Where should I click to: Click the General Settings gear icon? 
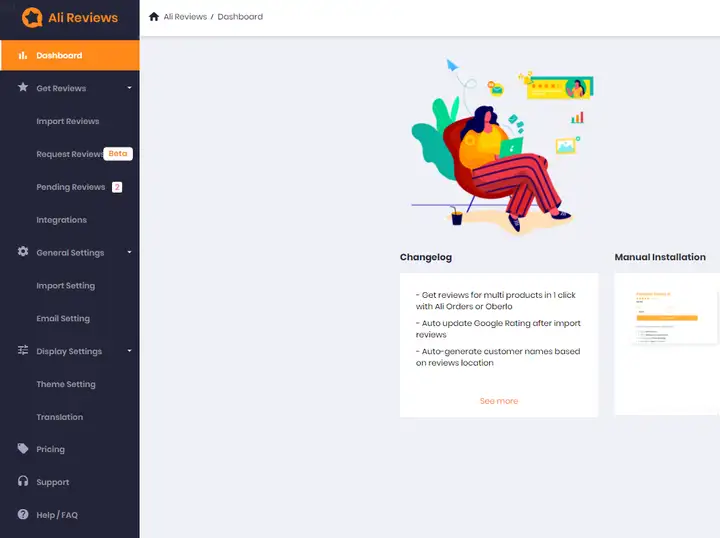(23, 252)
